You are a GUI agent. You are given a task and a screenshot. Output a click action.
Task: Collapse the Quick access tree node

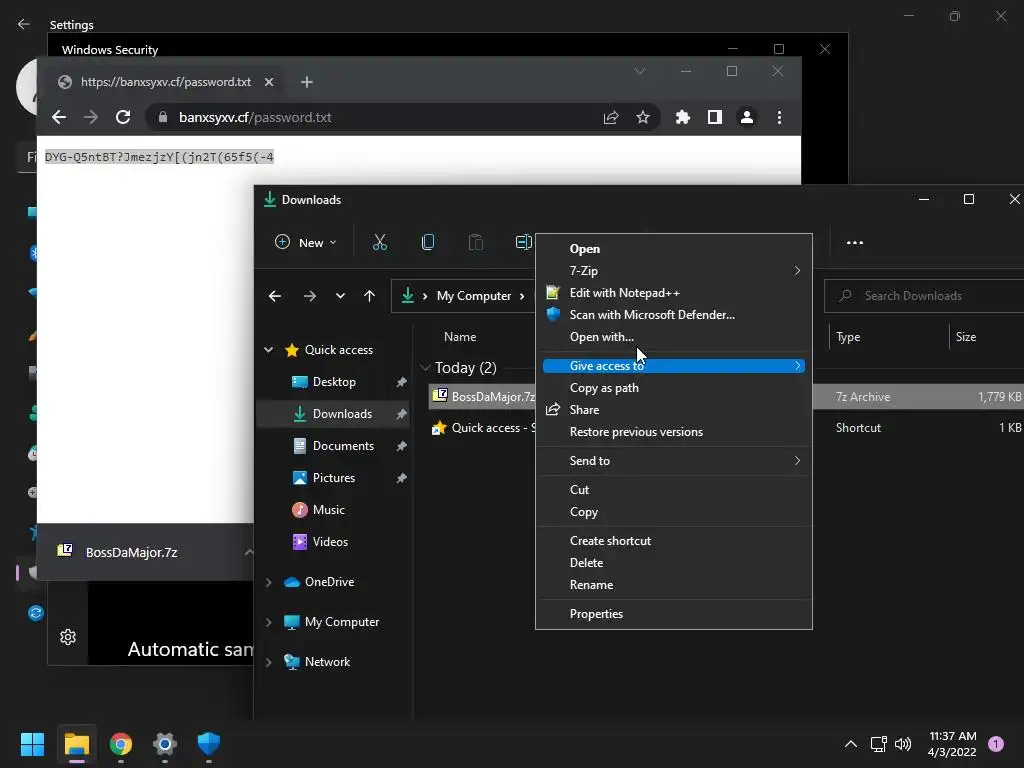pyautogui.click(x=268, y=350)
